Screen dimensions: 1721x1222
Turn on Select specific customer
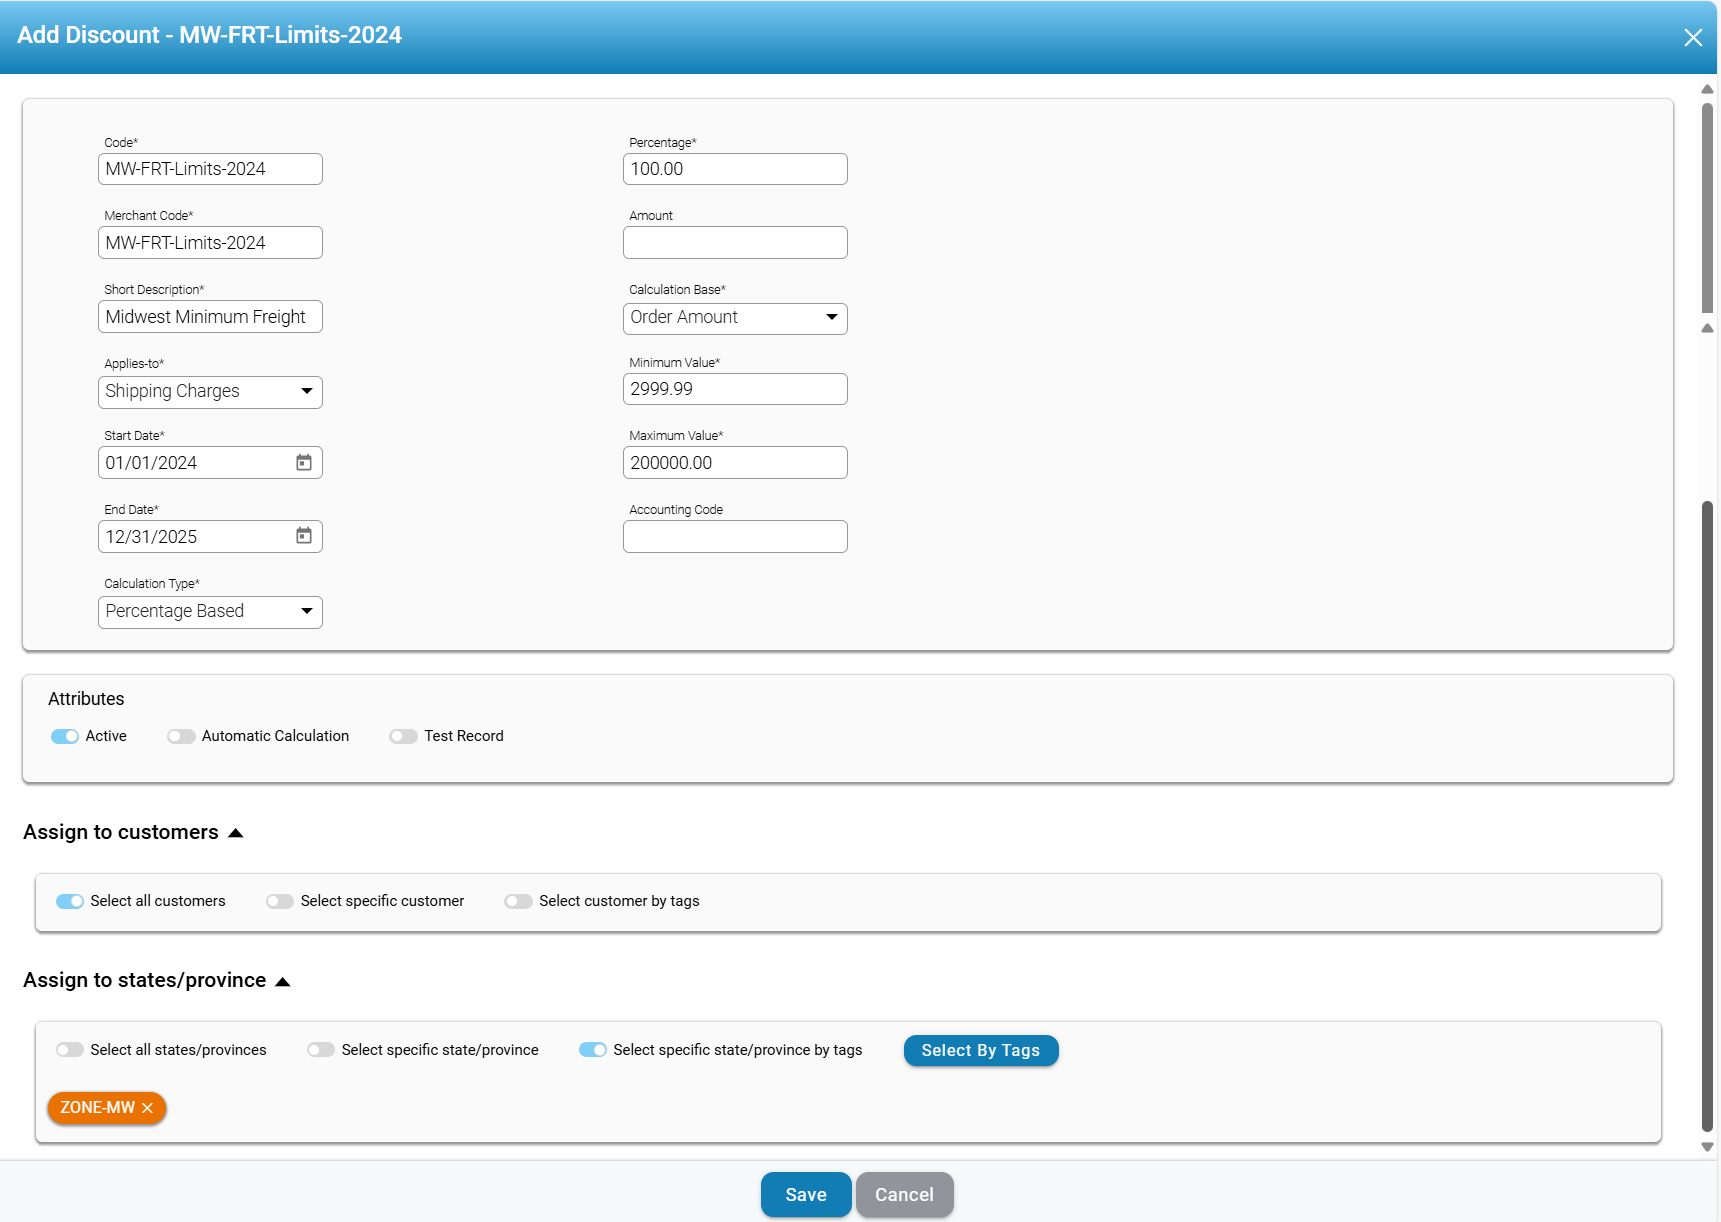click(280, 901)
